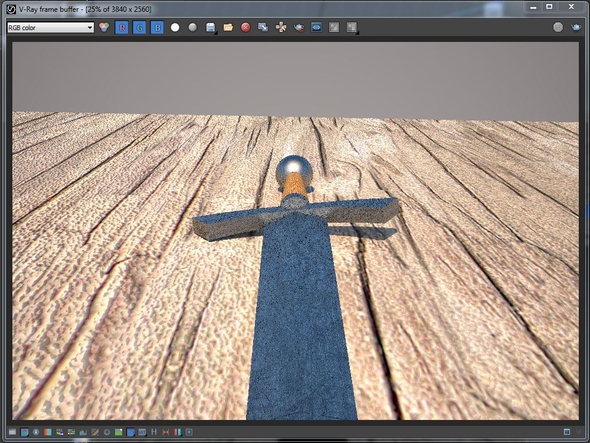
Task: Clear the image with red X icon
Action: pyautogui.click(x=246, y=27)
